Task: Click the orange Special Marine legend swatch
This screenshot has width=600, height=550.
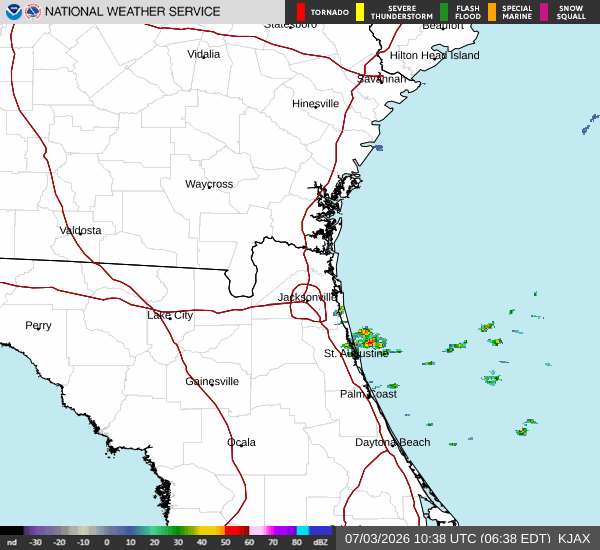Action: point(492,12)
